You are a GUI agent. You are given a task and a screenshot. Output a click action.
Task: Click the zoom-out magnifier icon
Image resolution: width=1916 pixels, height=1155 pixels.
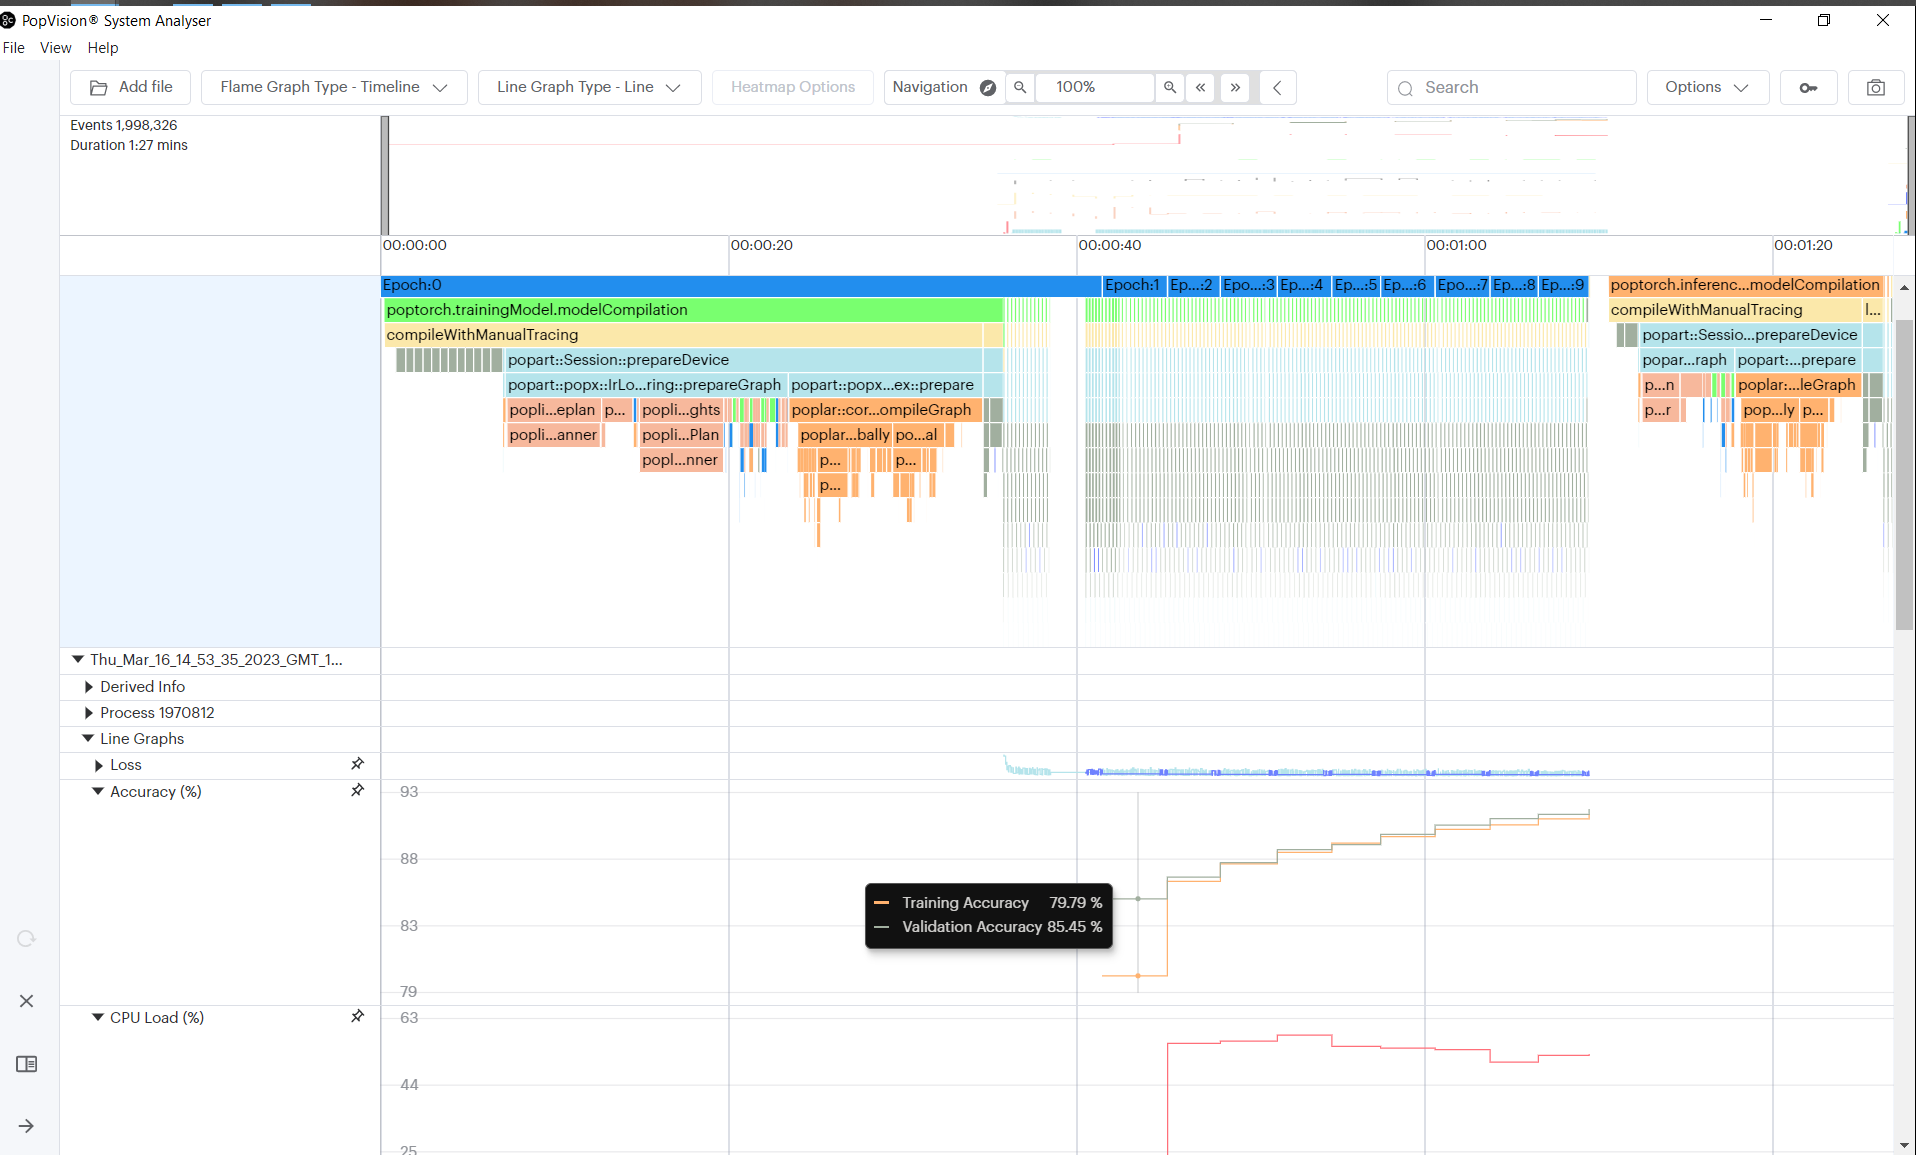click(x=1021, y=87)
